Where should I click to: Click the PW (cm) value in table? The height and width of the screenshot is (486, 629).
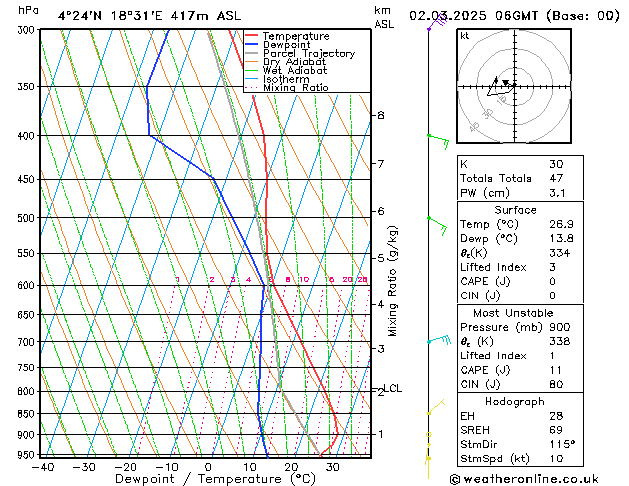(554, 194)
